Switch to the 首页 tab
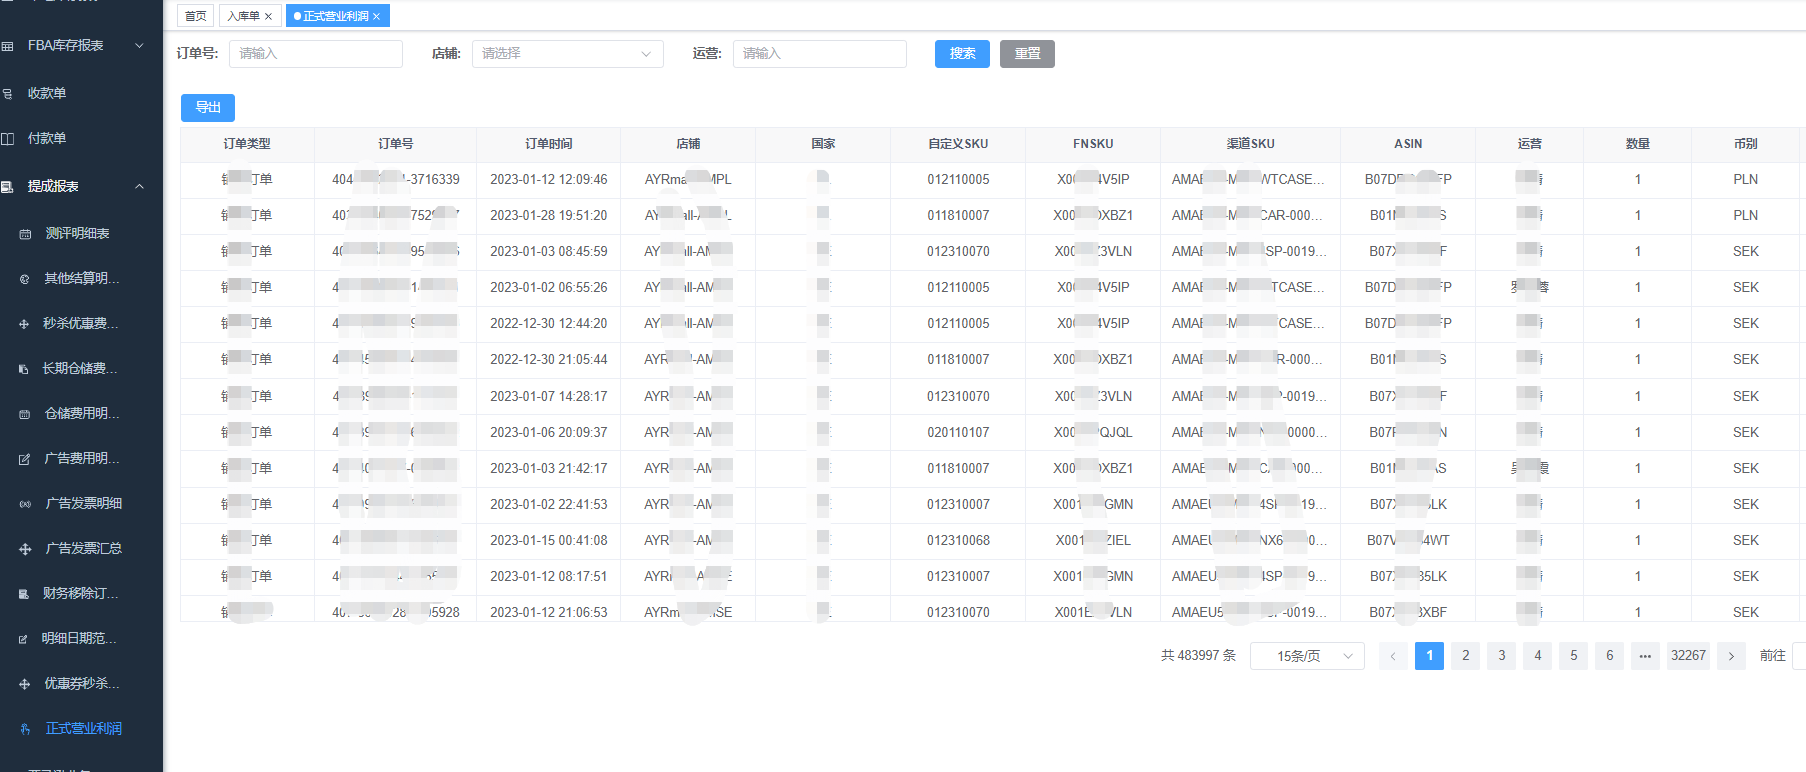The width and height of the screenshot is (1806, 772). point(195,16)
